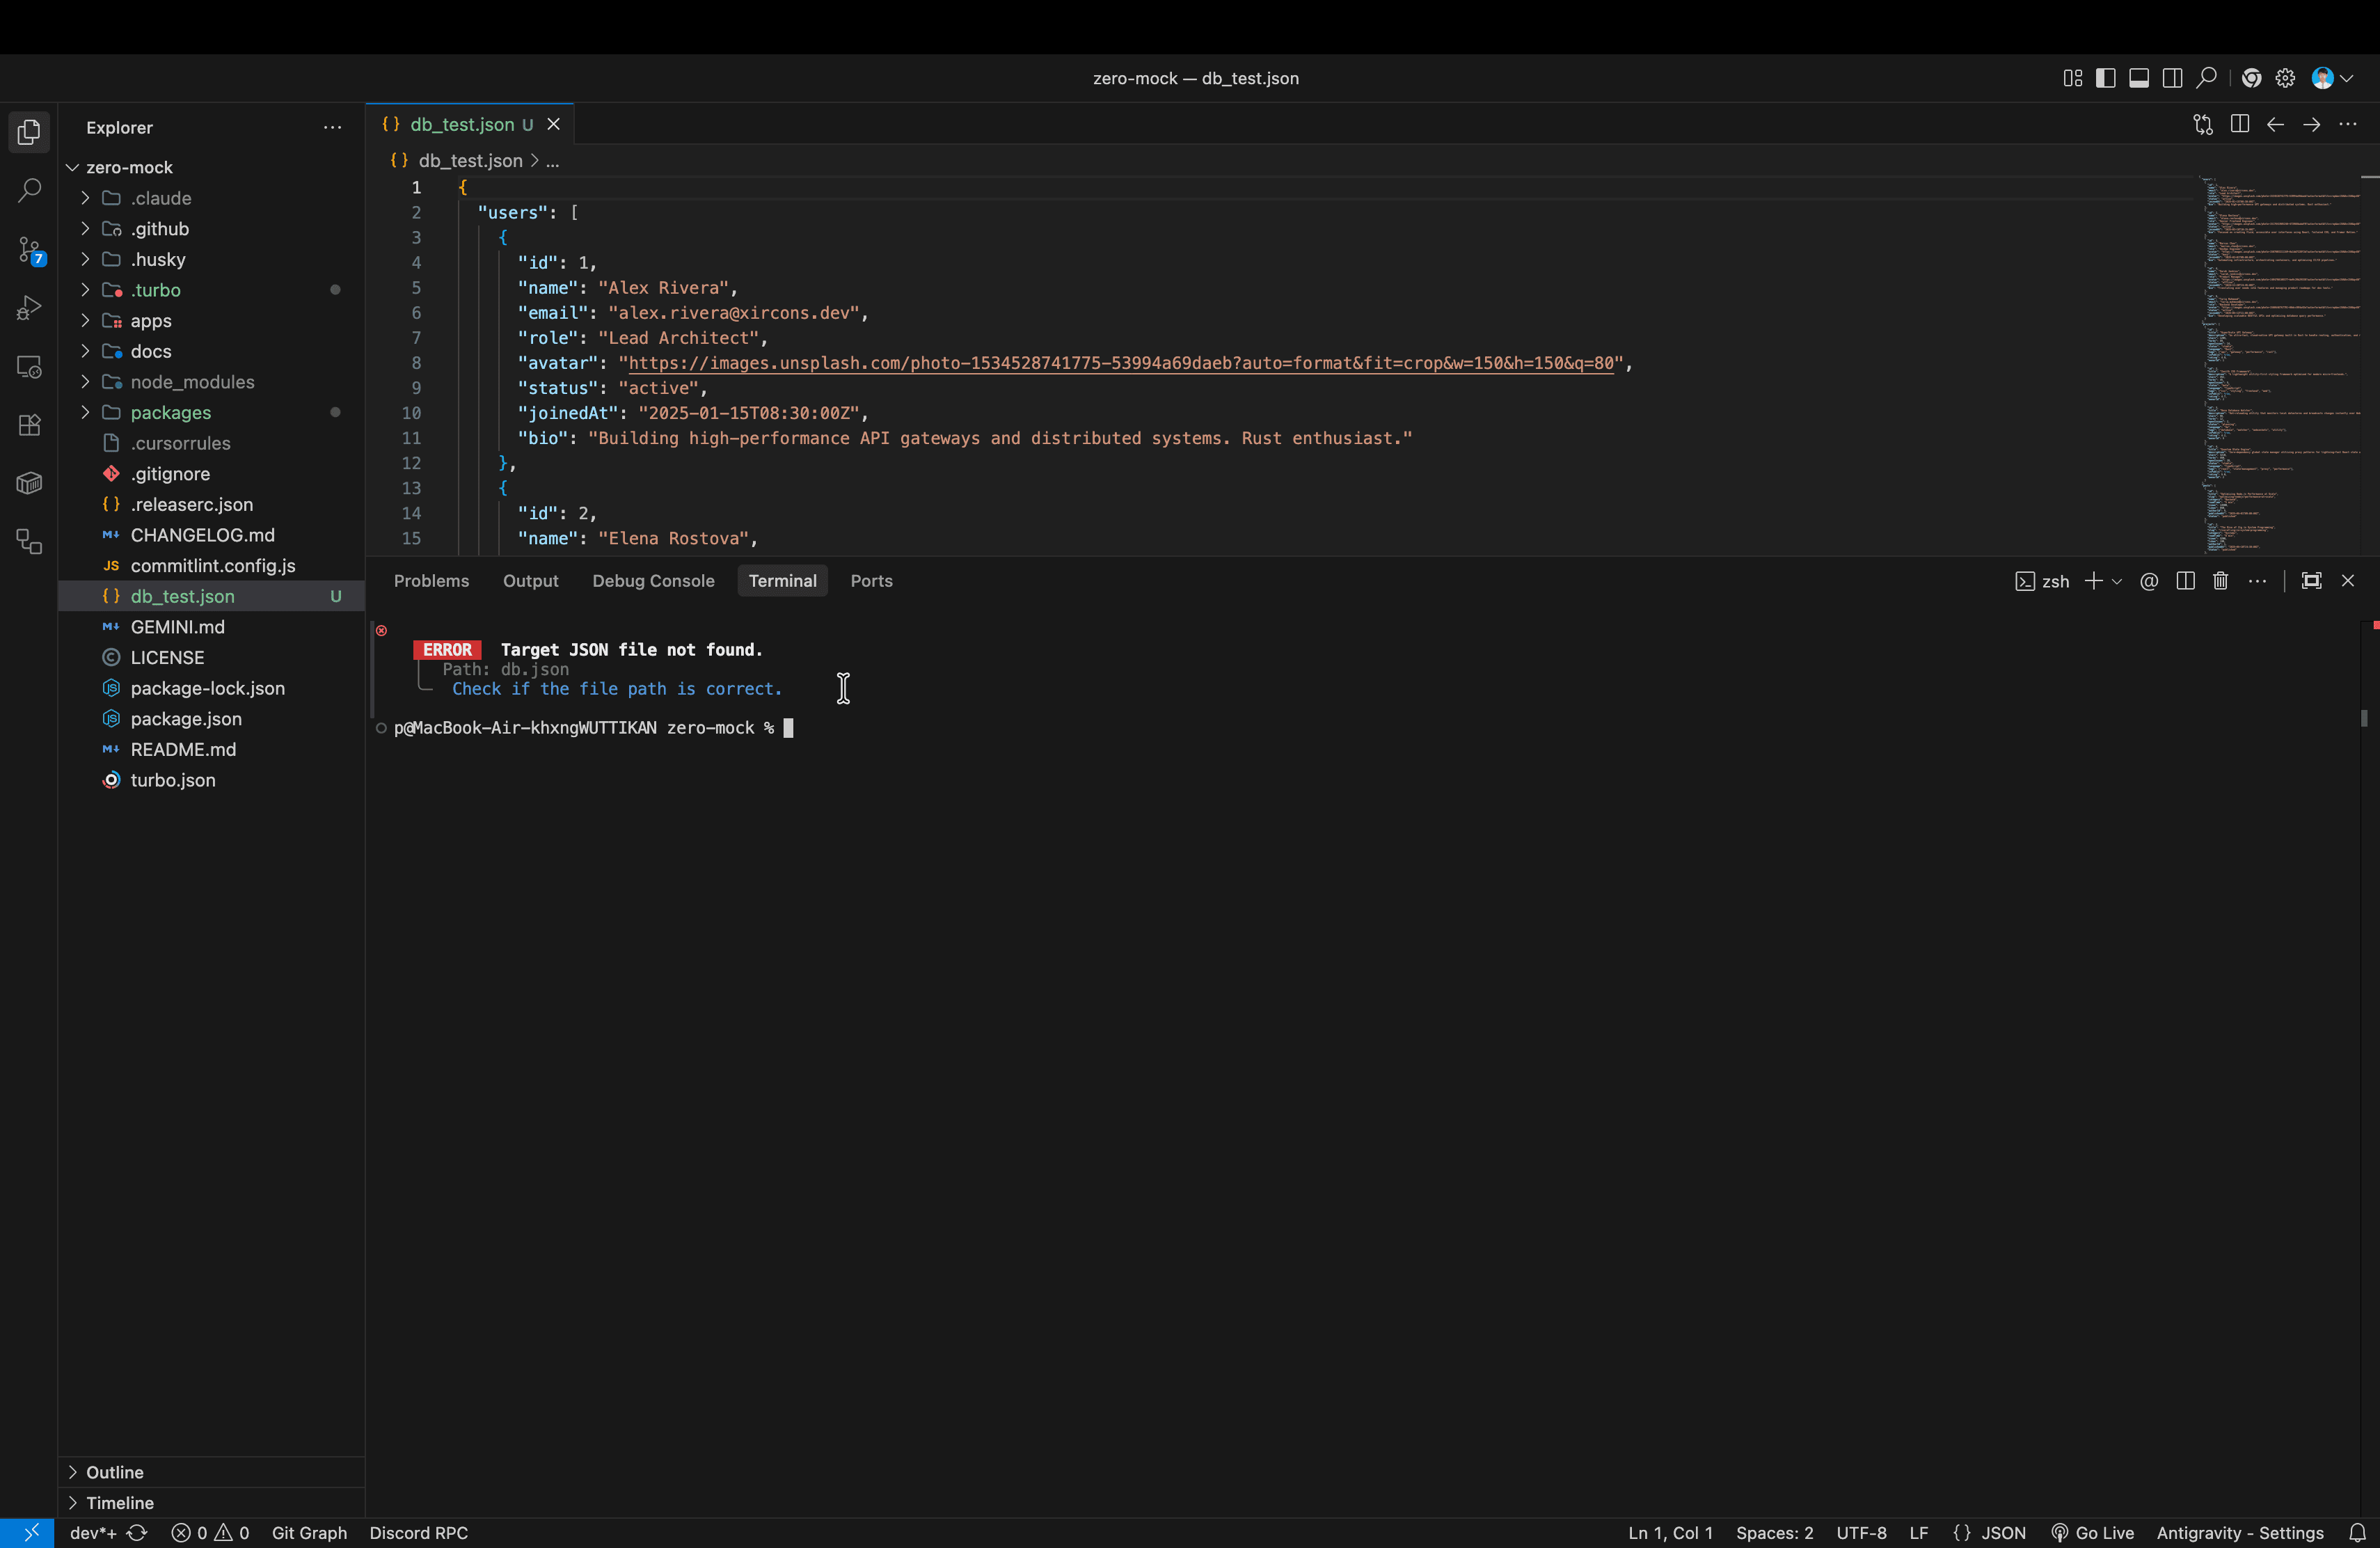Open the Search view in activity bar
The height and width of the screenshot is (1548, 2380).
[x=29, y=190]
